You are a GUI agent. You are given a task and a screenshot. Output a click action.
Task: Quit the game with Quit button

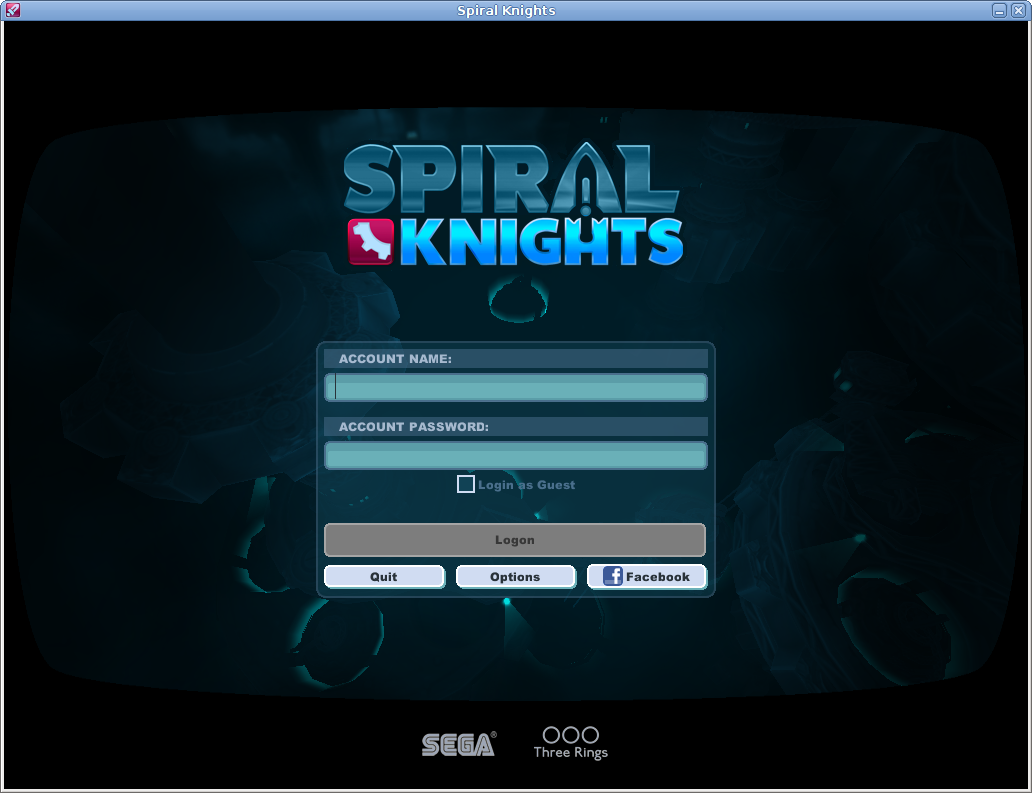tap(384, 576)
